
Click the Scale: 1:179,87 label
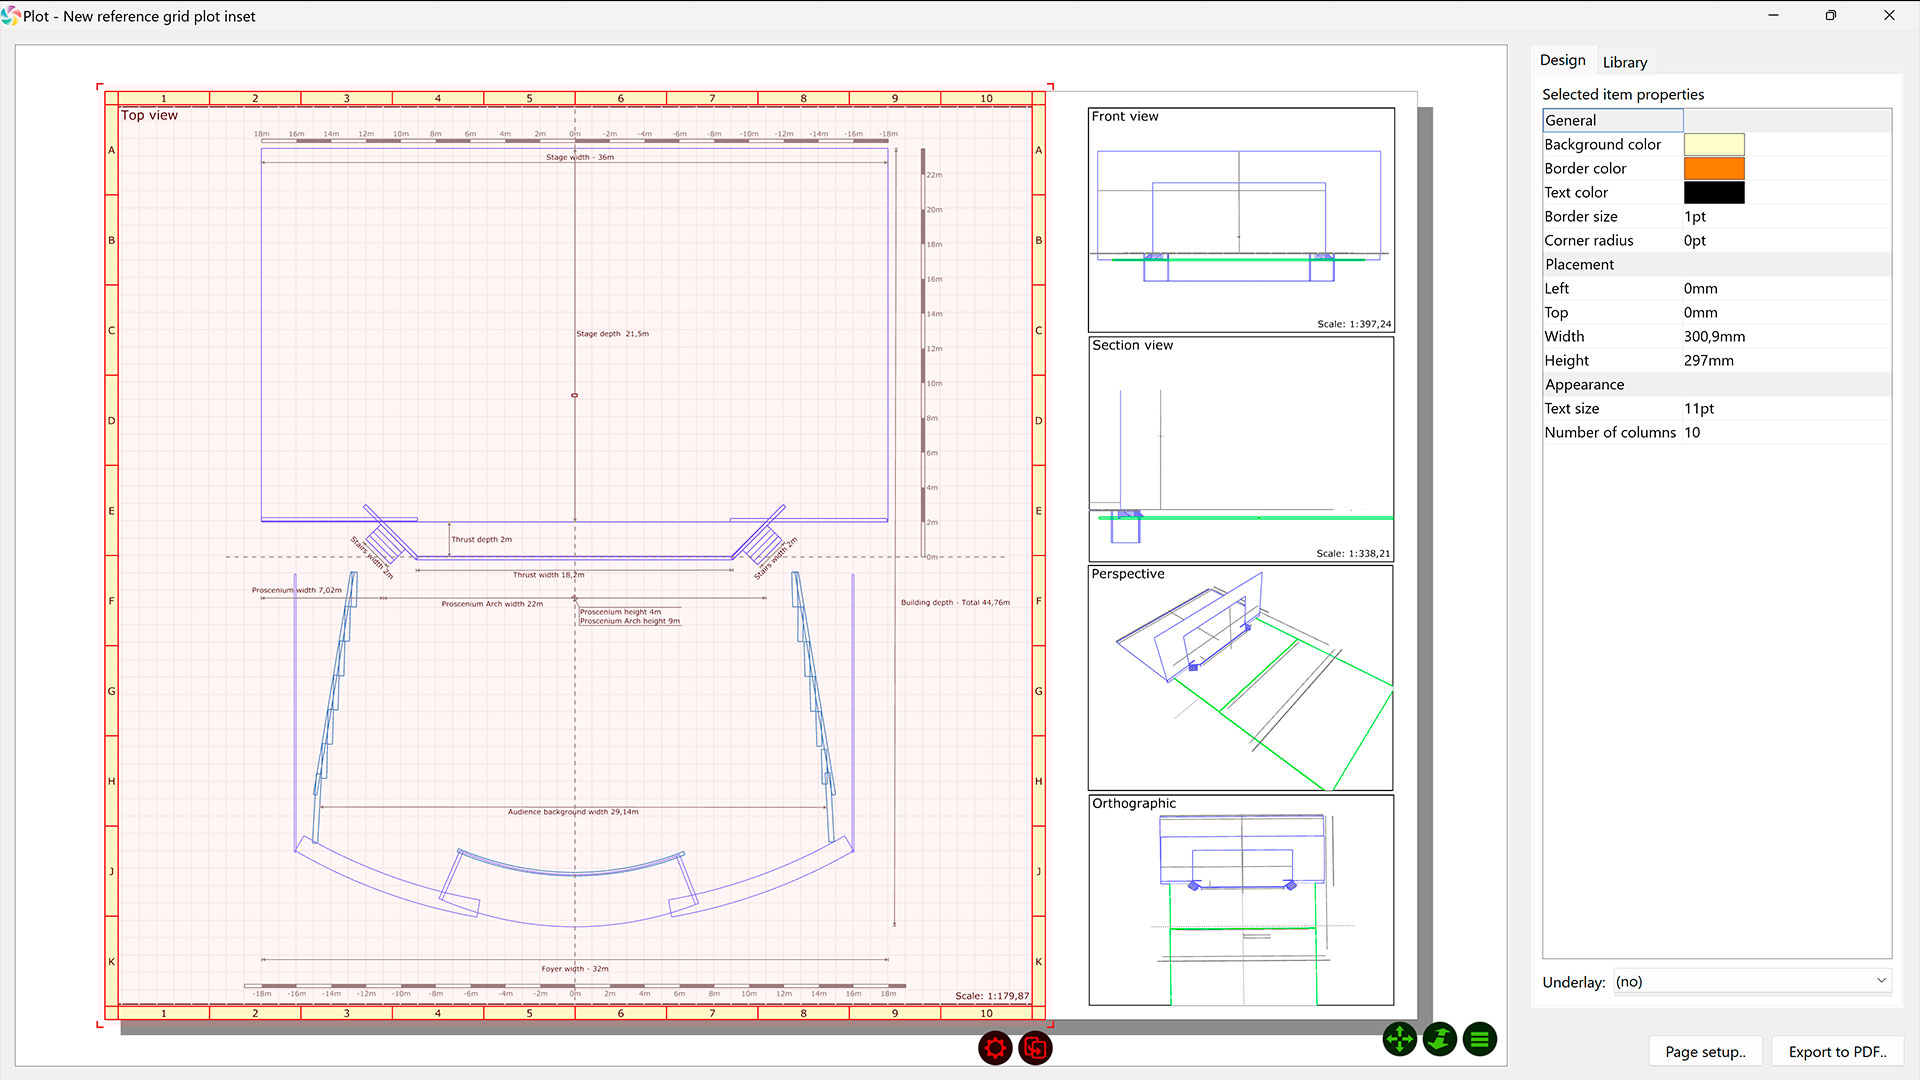992,996
